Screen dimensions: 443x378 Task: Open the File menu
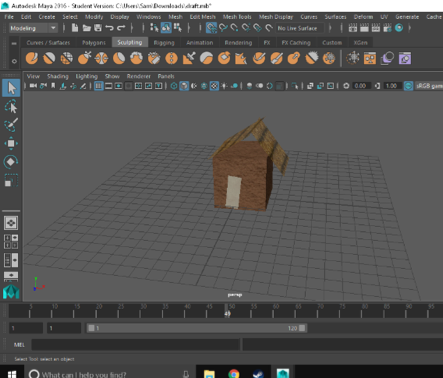pos(9,17)
